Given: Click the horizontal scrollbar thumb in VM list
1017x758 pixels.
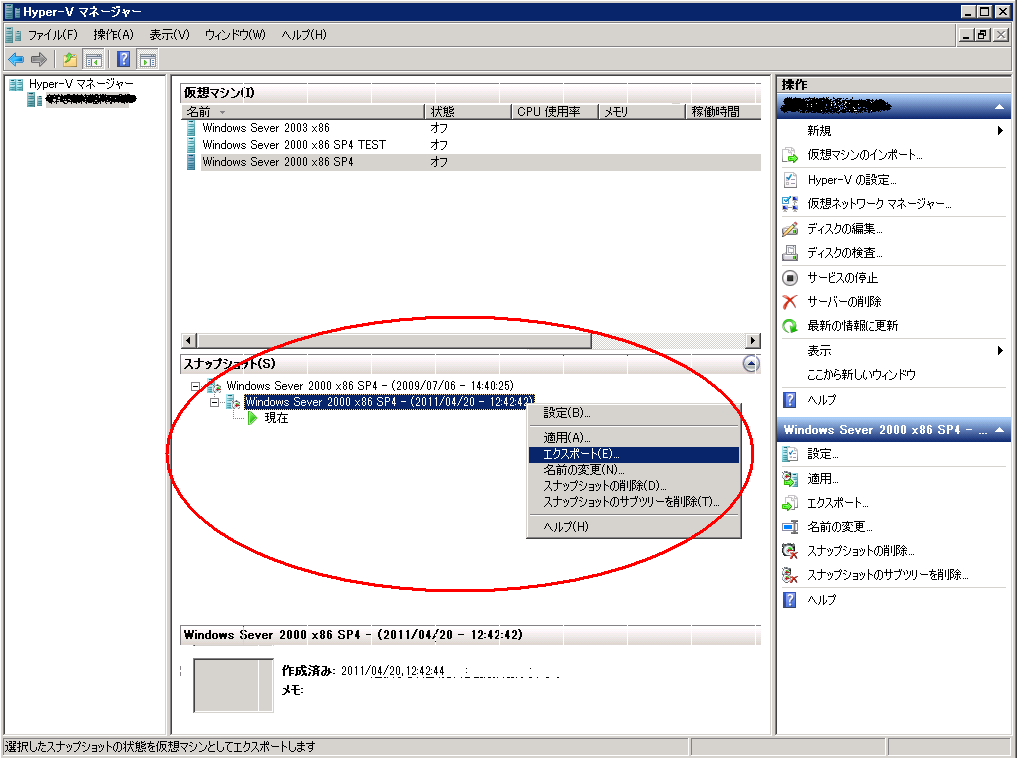Looking at the screenshot, I should (x=394, y=340).
